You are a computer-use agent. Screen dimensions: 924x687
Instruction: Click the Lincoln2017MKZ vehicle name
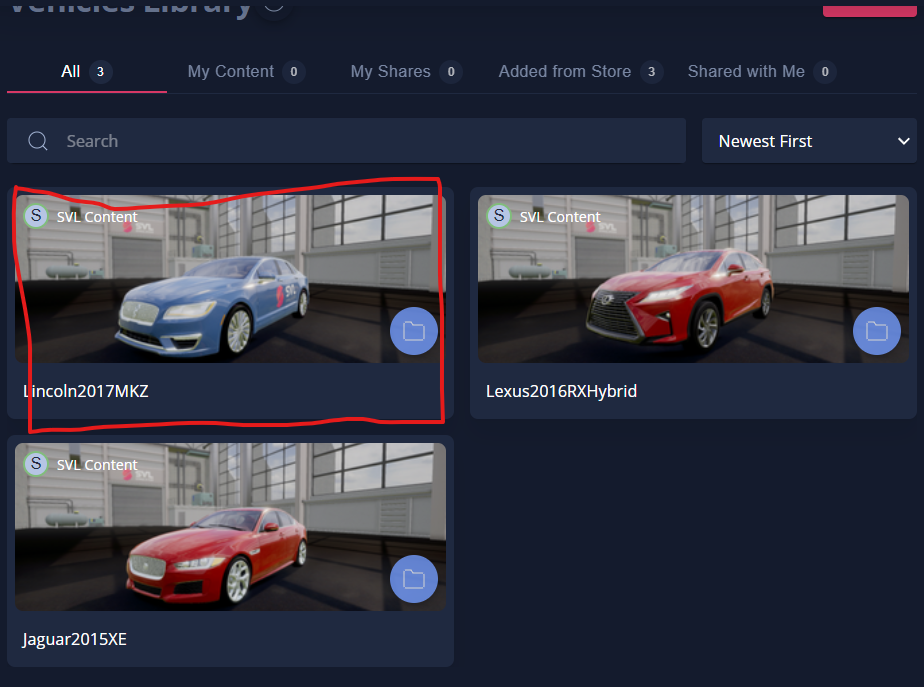(x=85, y=391)
